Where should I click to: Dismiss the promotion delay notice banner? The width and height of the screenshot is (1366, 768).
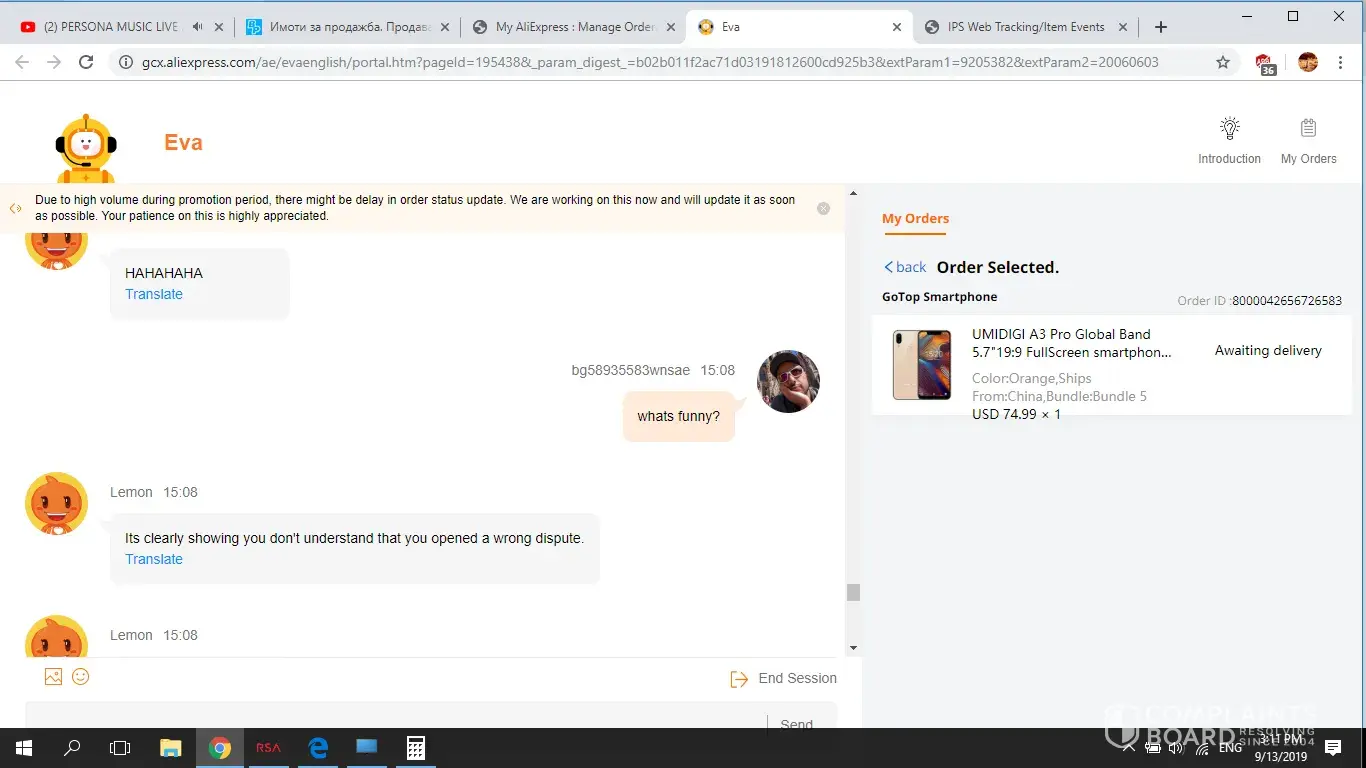[x=823, y=209]
